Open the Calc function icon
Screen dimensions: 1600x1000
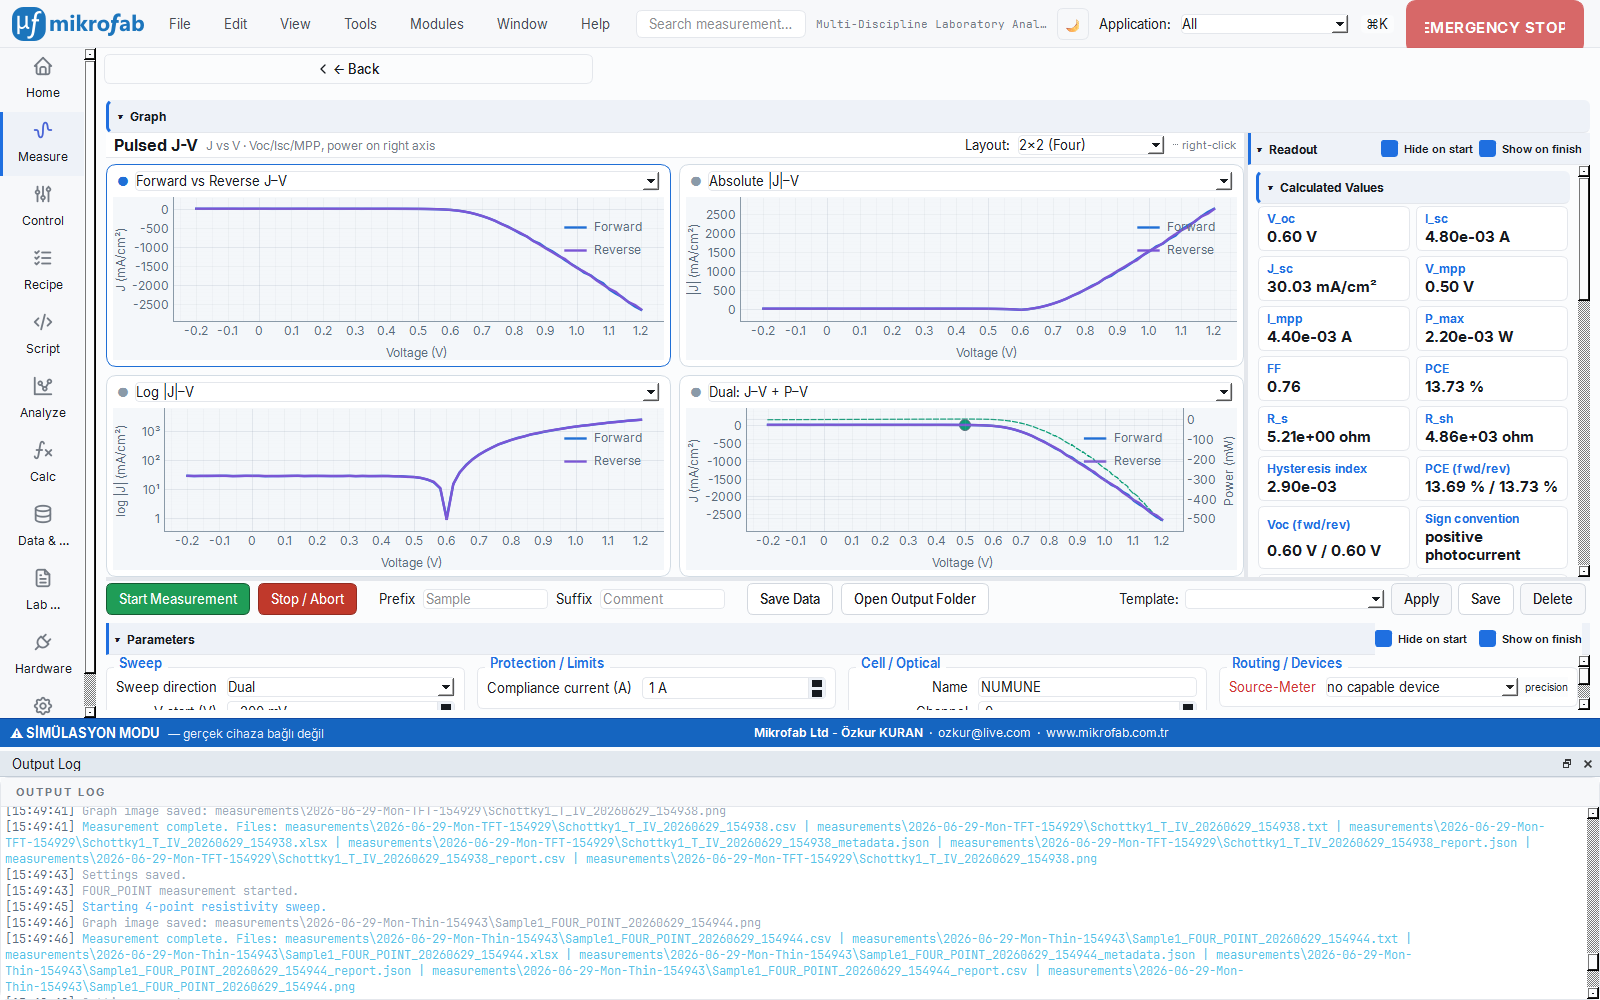(x=43, y=450)
